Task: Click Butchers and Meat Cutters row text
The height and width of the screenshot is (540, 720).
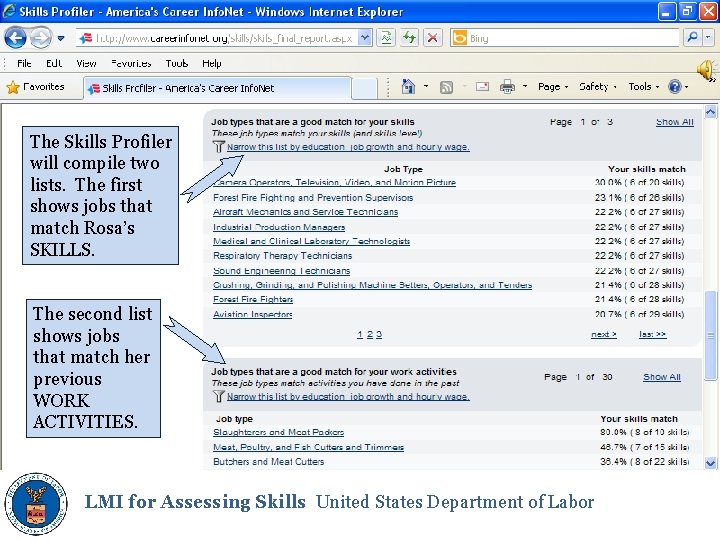Action: (269, 462)
